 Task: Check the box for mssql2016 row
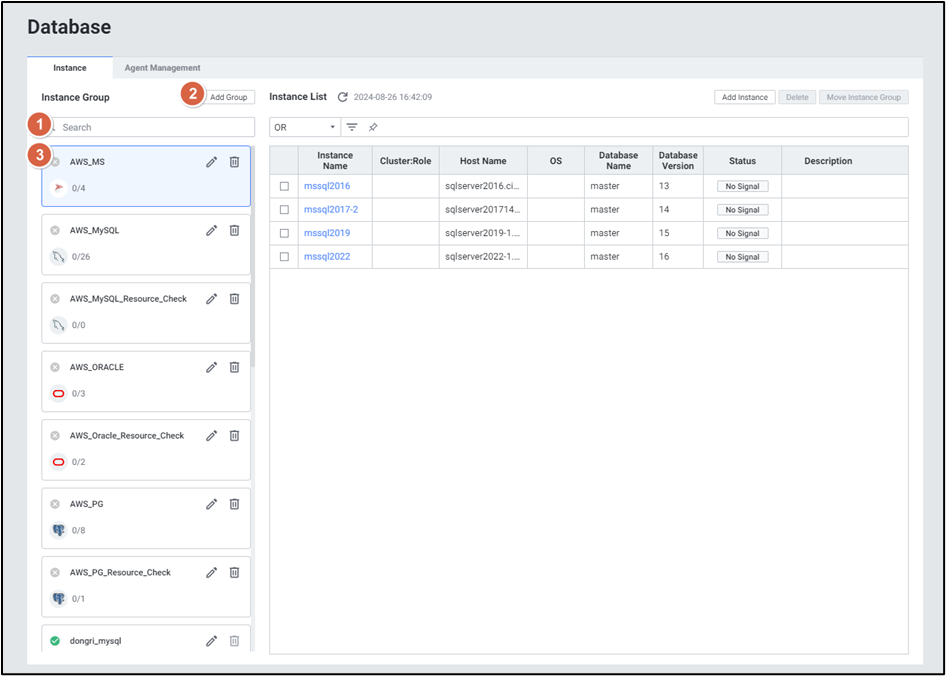[284, 186]
